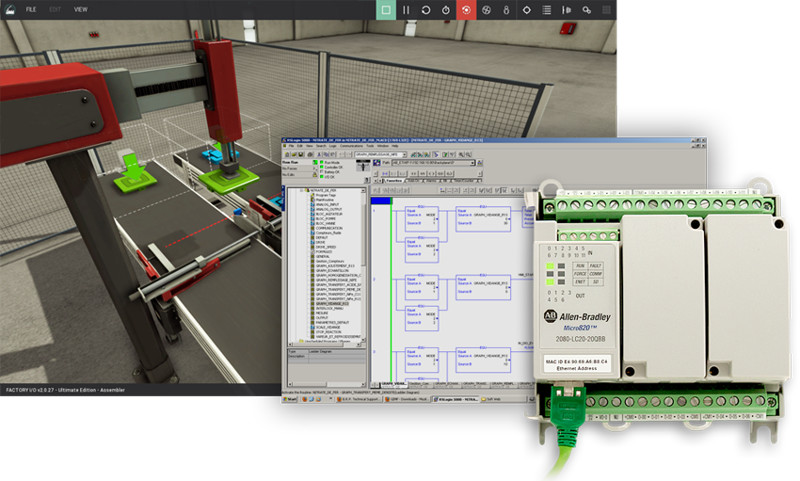Open the RSLogix 5000 taskbar item
This screenshot has width=800, height=481.
pyautogui.click(x=456, y=399)
